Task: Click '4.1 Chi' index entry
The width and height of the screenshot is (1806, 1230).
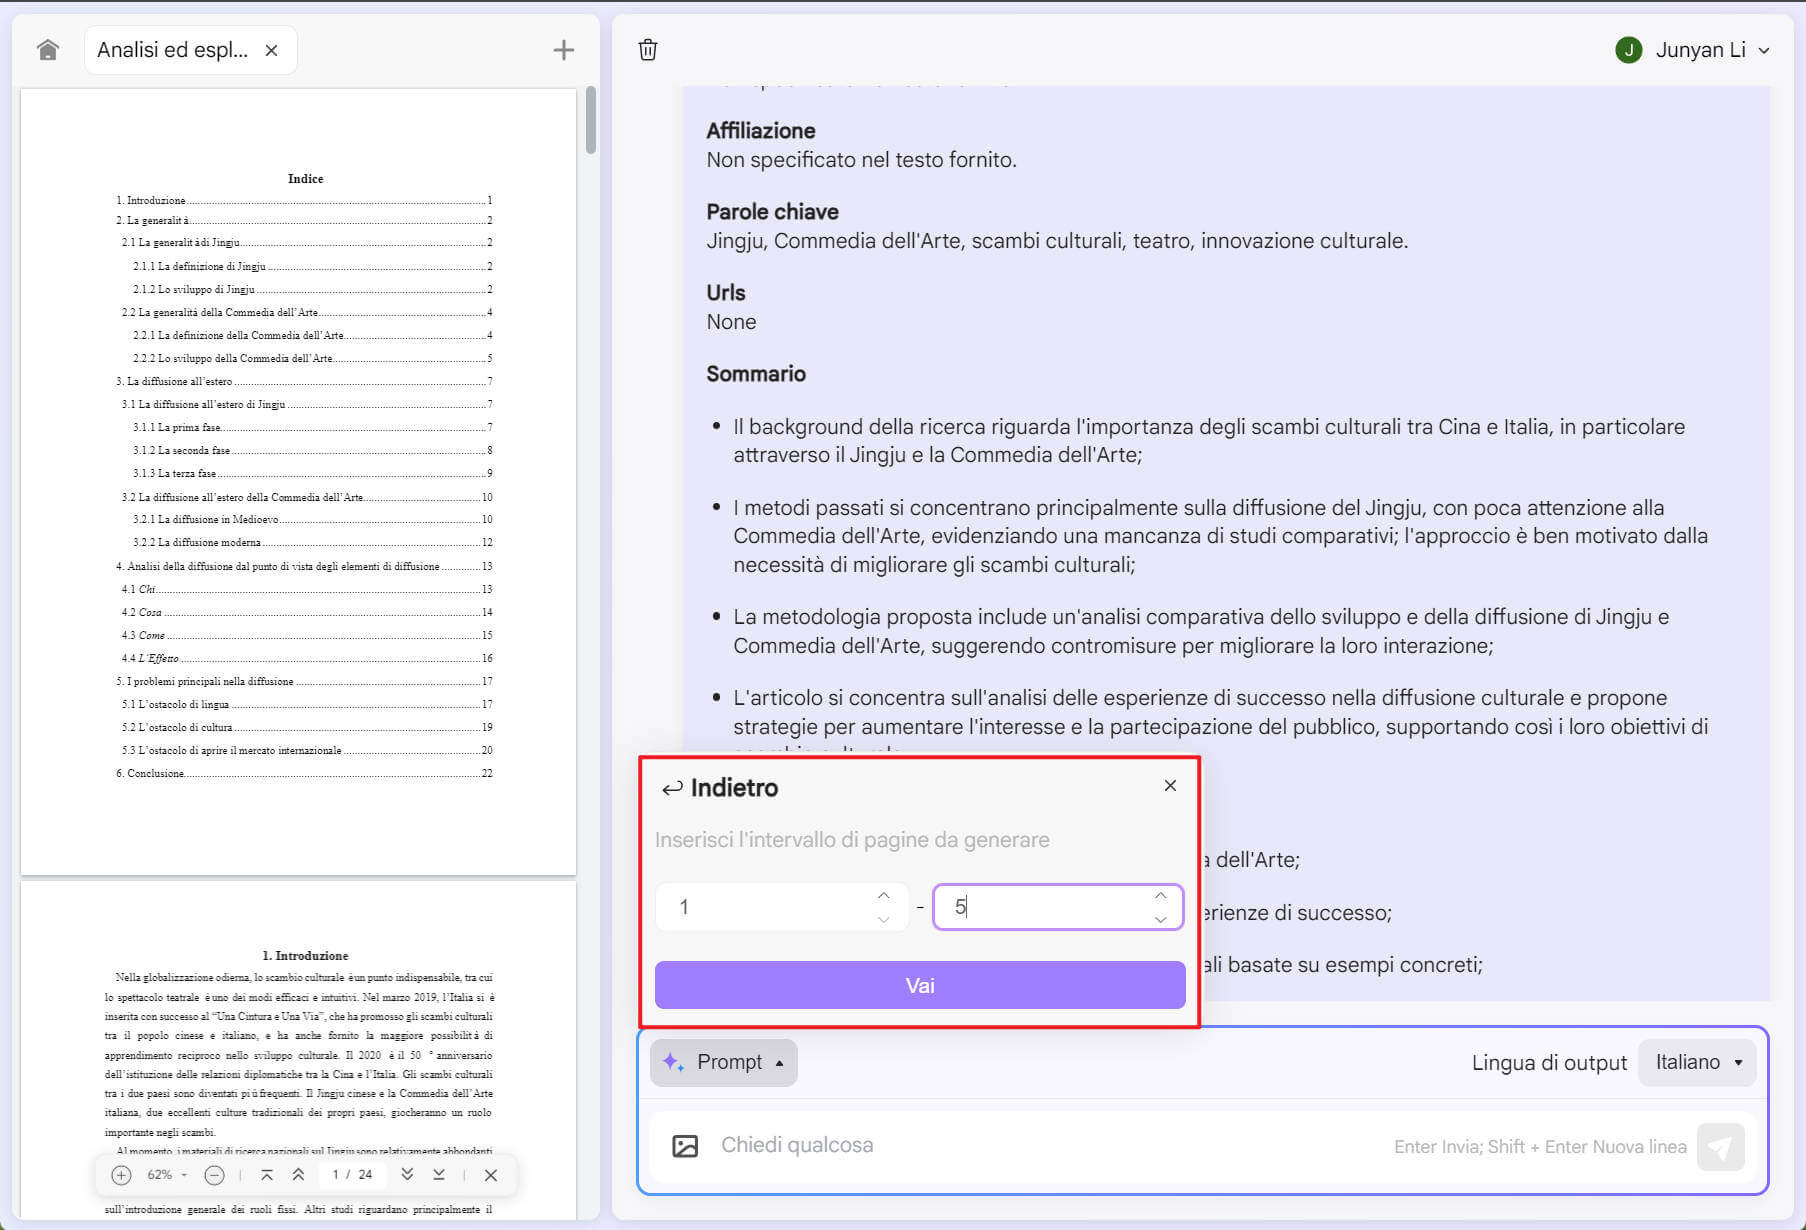Action: point(307,589)
